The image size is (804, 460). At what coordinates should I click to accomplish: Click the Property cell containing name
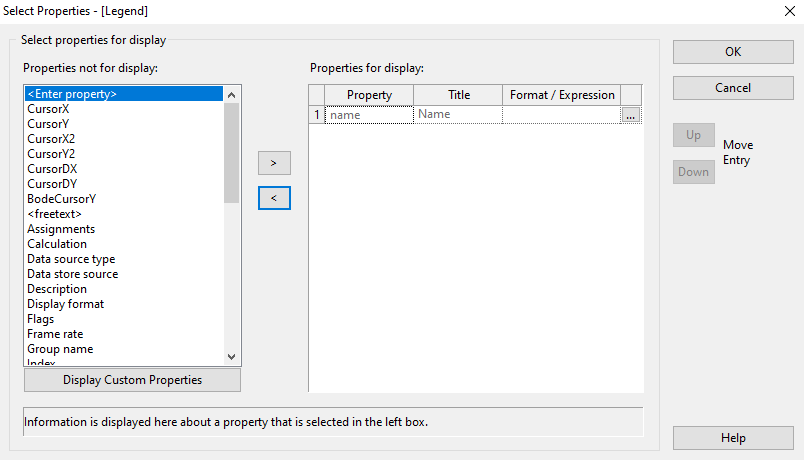(369, 115)
